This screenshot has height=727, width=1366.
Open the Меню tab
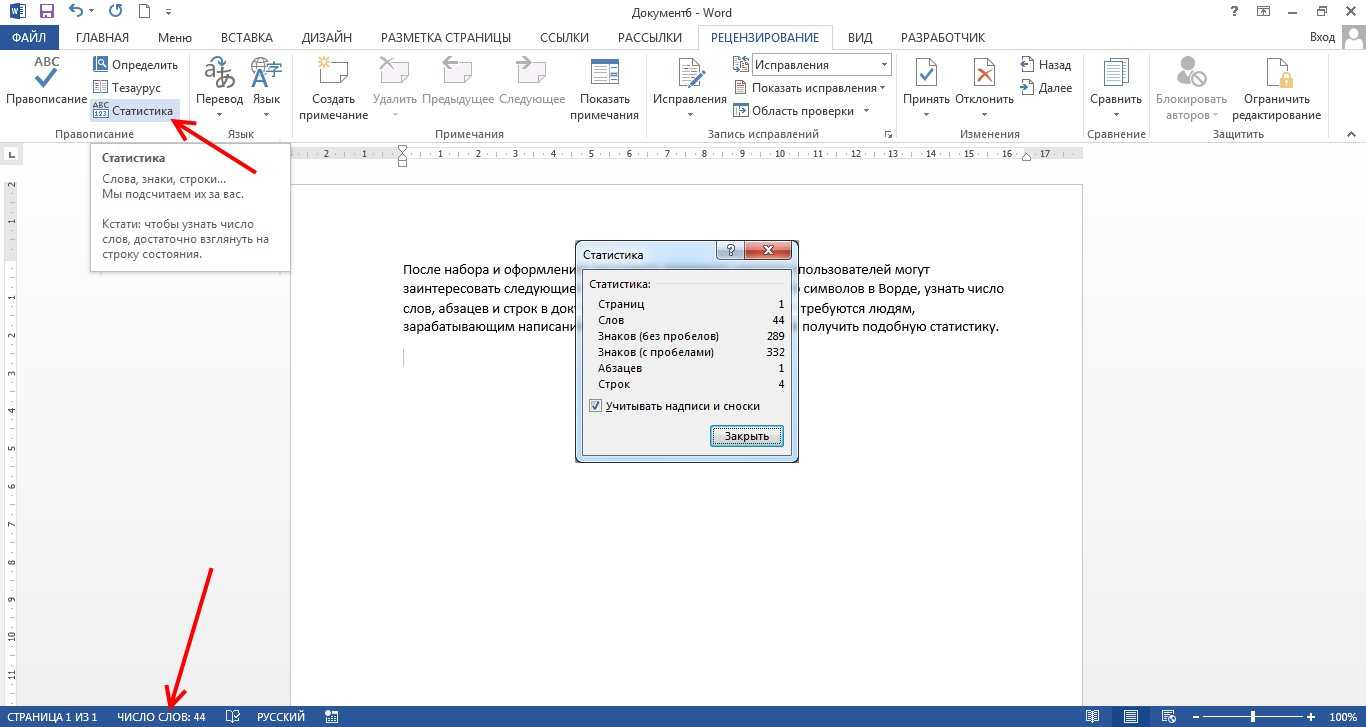(x=175, y=37)
